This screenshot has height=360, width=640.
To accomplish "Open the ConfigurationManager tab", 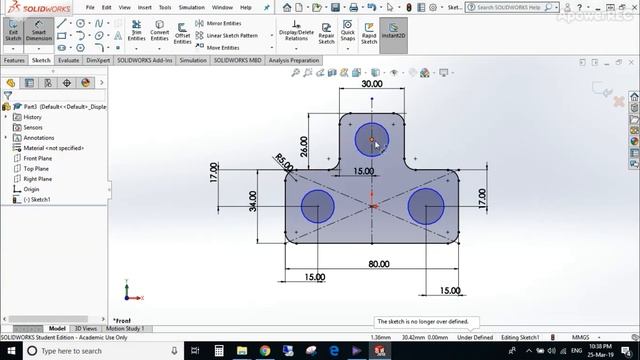I will 48,83.
